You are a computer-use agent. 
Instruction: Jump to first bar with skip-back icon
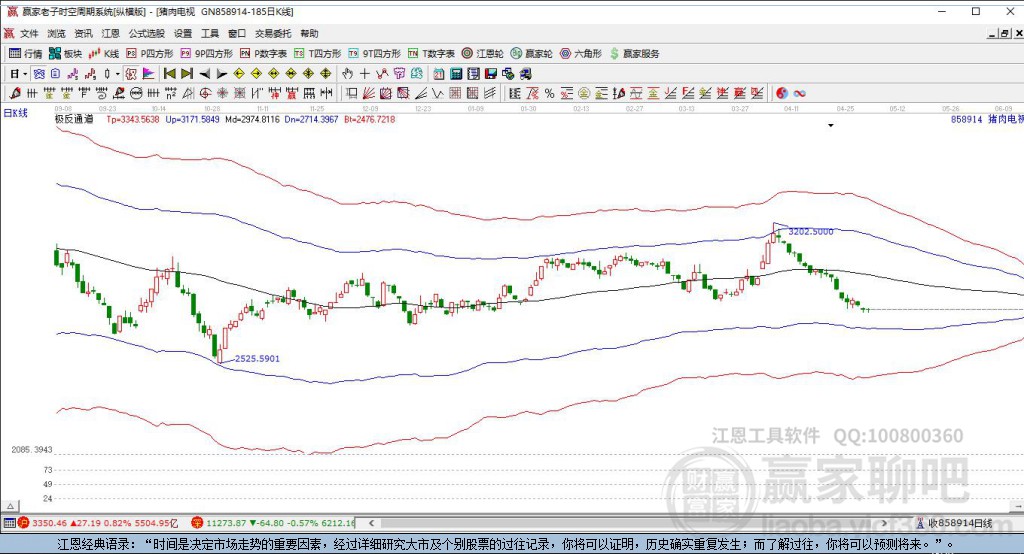[169, 74]
